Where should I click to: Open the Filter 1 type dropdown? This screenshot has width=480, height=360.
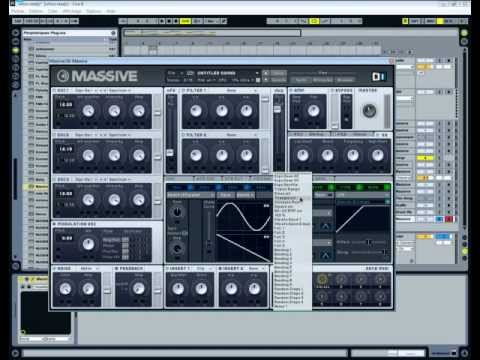240,90
